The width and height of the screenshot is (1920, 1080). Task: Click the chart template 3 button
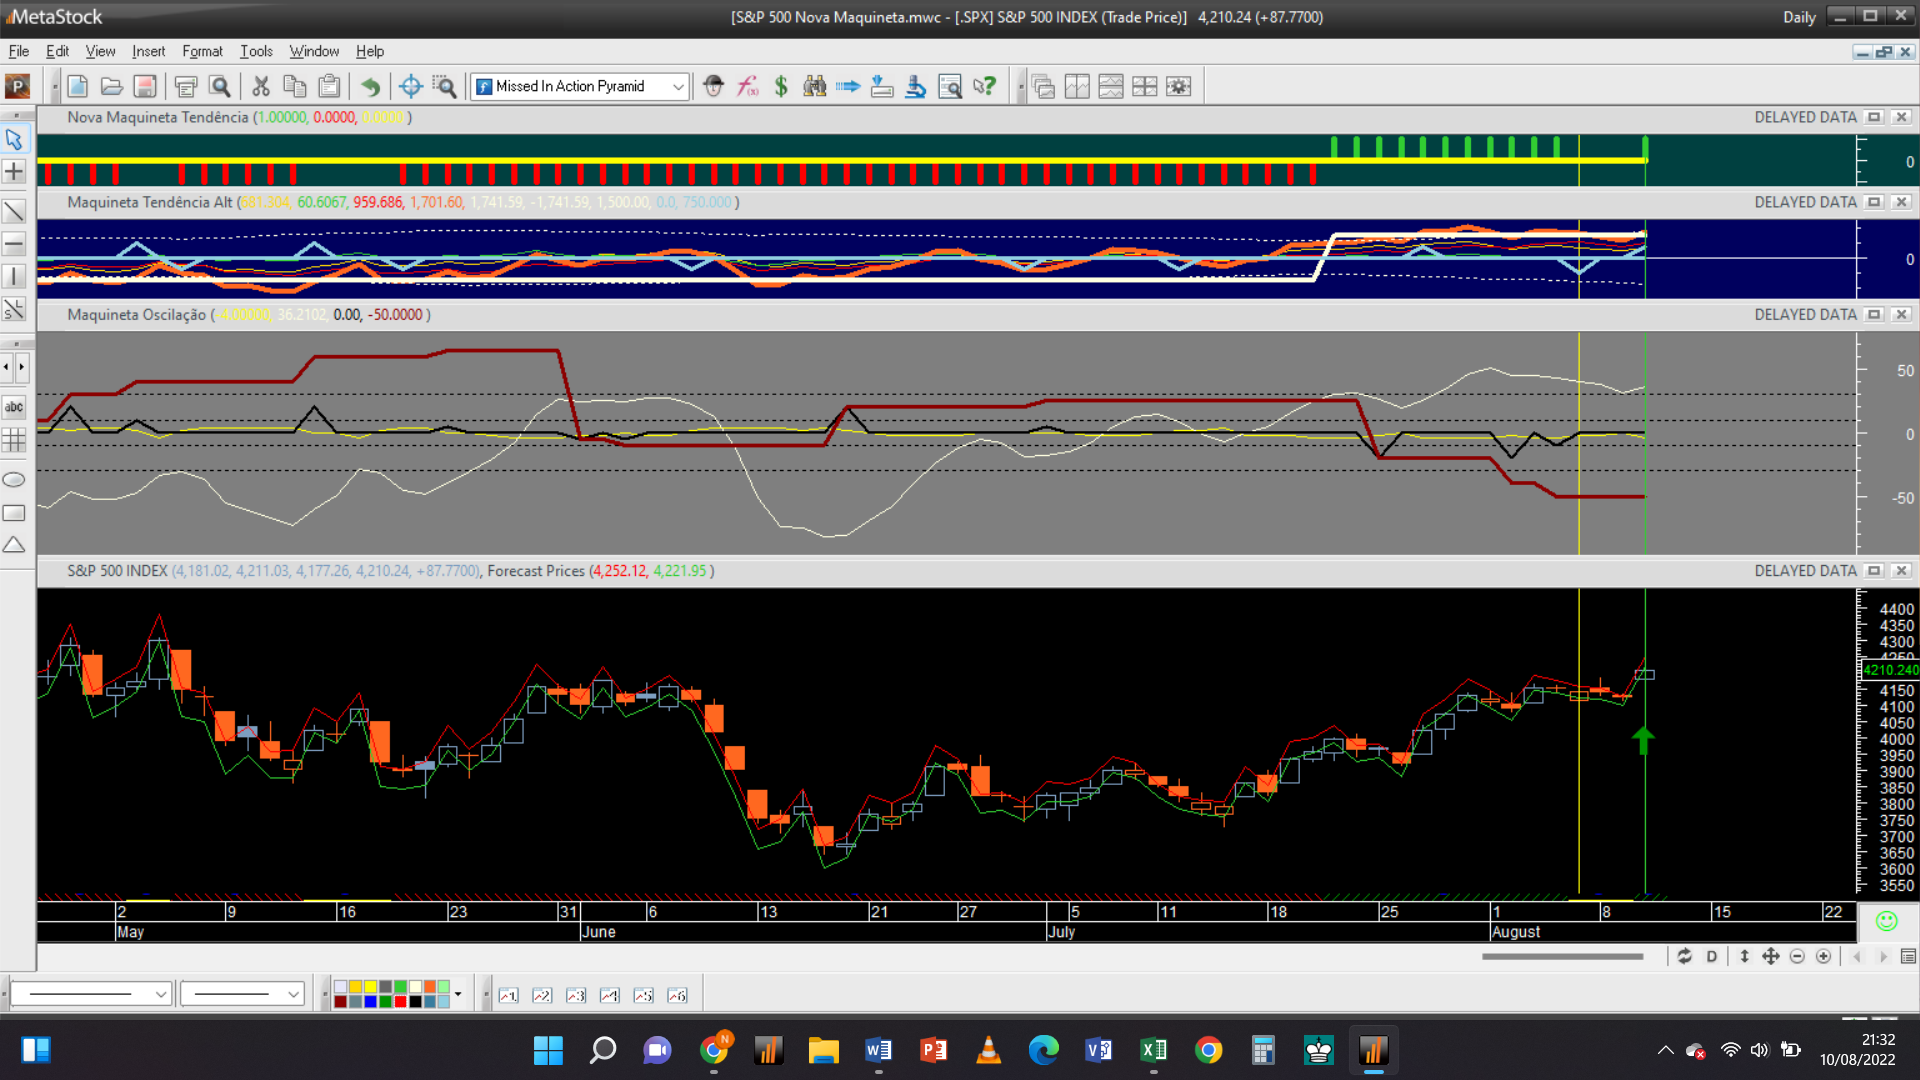pyautogui.click(x=575, y=996)
